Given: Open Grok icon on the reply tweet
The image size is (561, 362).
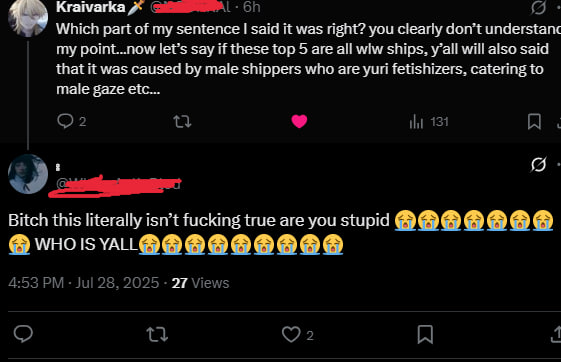Looking at the screenshot, I should point(538,165).
